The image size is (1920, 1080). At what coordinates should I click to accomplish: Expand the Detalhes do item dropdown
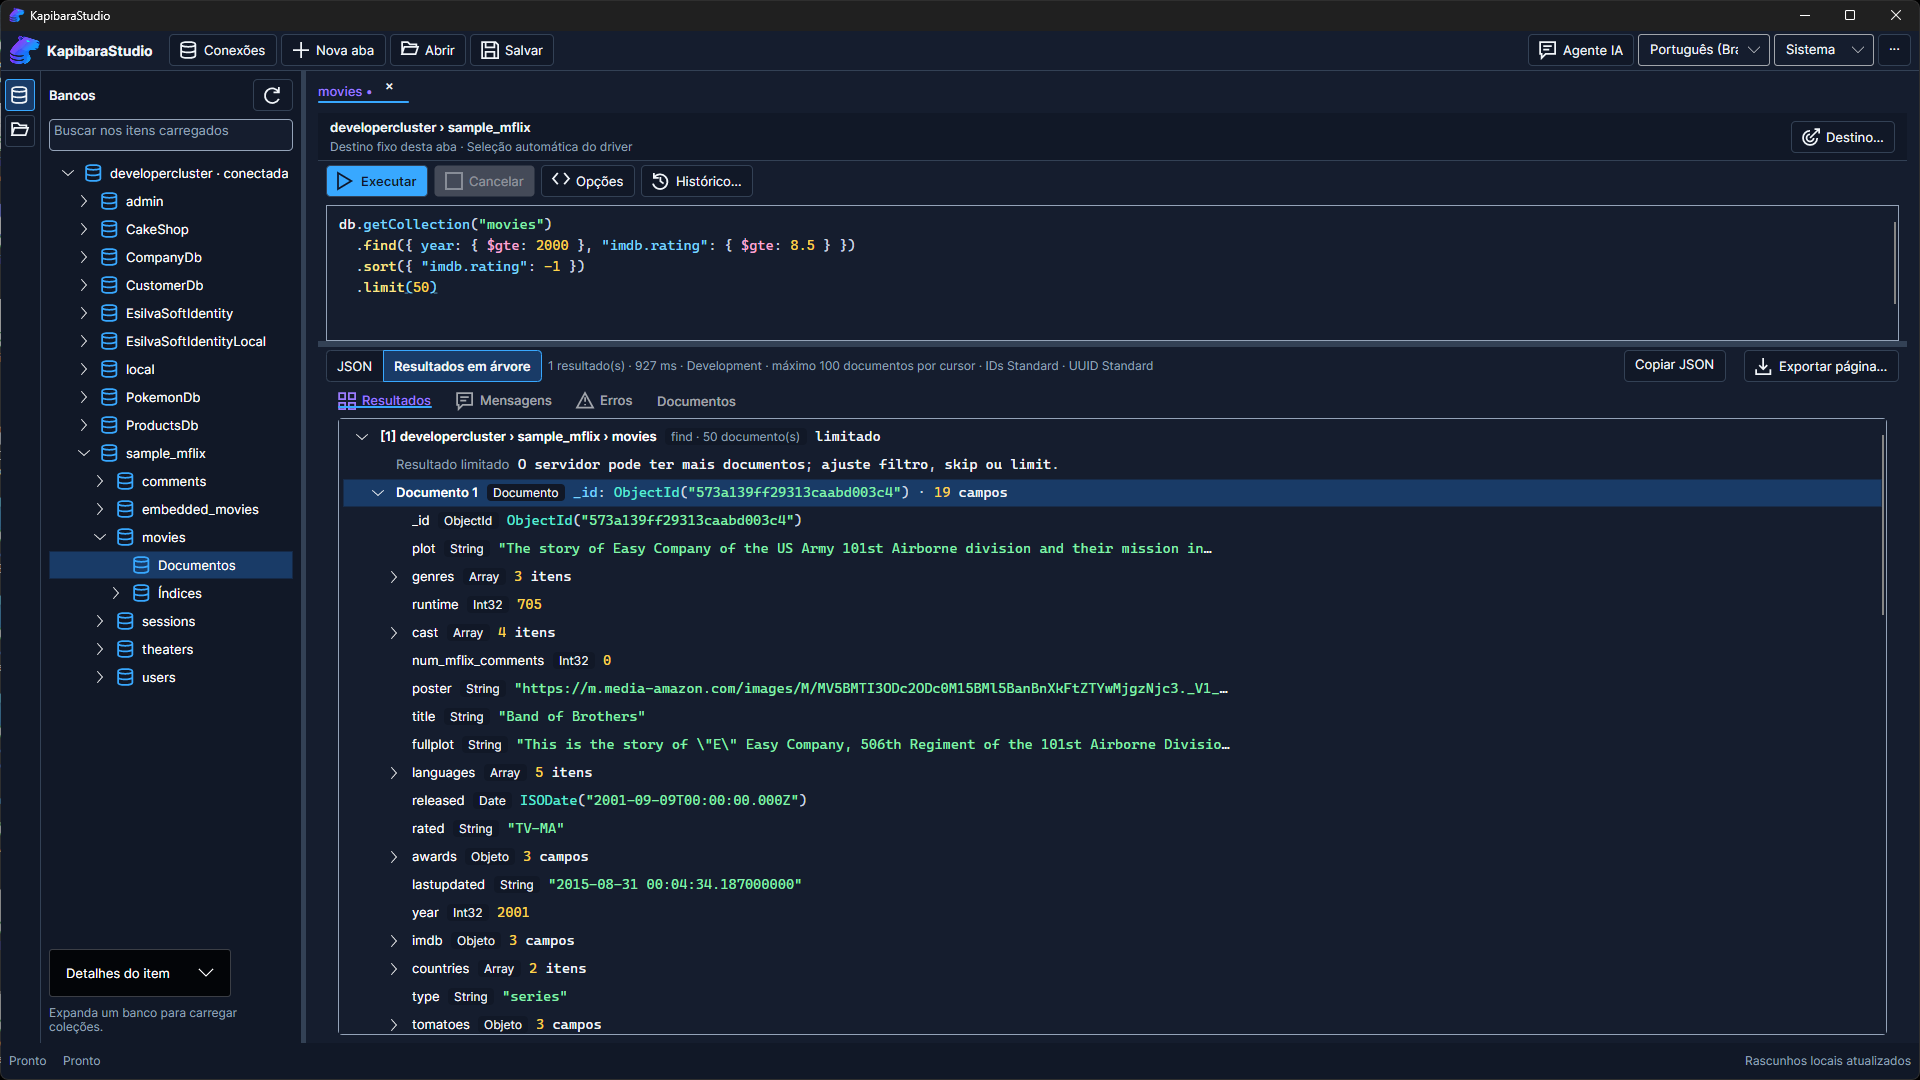click(140, 973)
